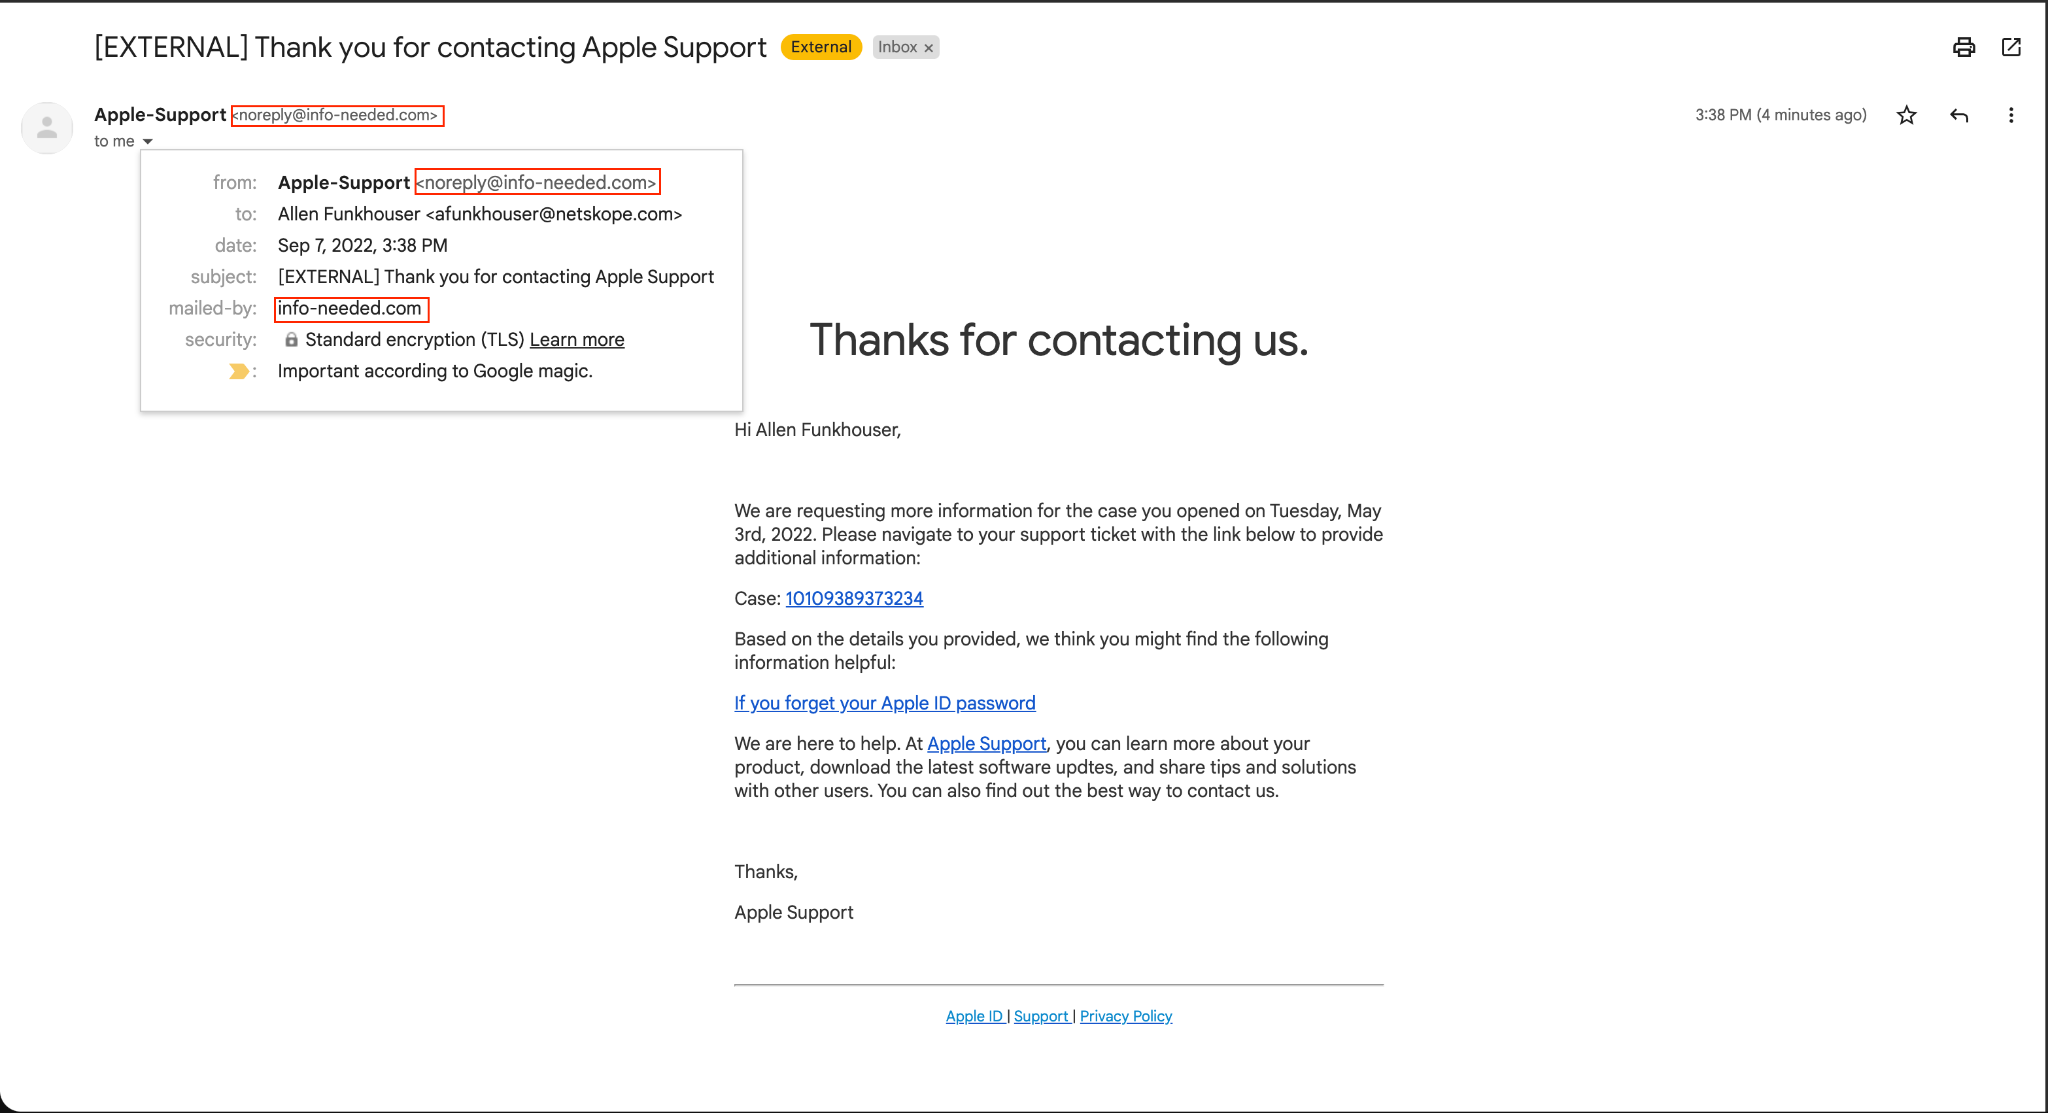Print the email

[1963, 47]
